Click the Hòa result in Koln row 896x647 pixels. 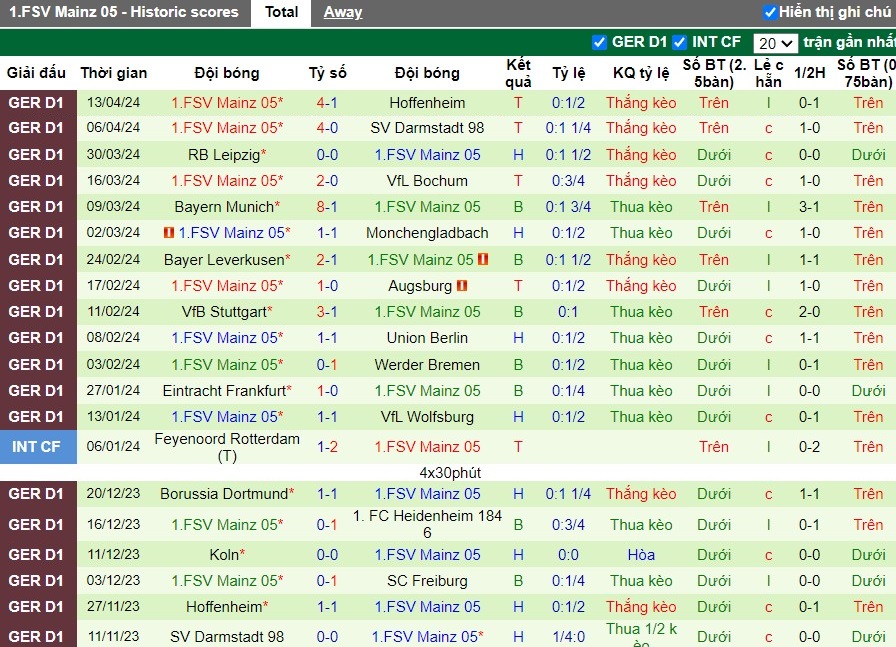641,554
